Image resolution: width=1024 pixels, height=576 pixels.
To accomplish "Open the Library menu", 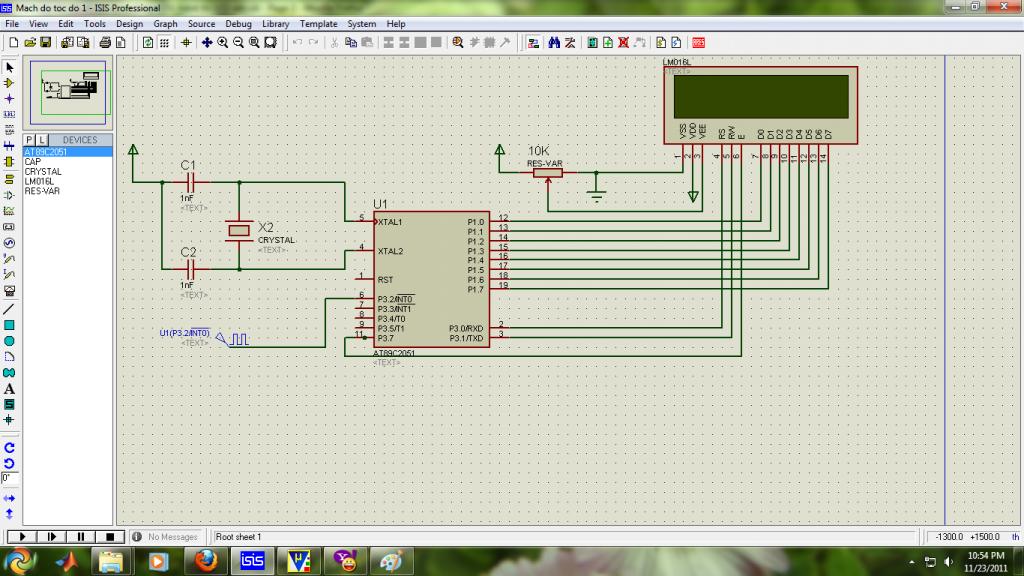I will [276, 23].
